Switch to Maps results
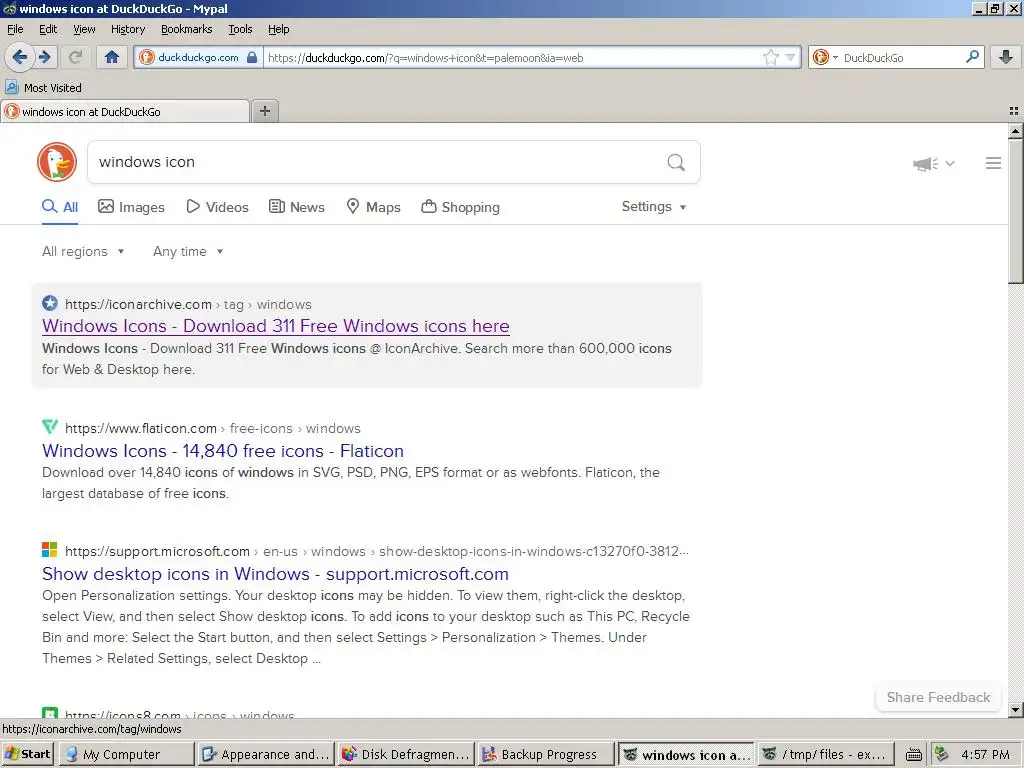Screen dimensions: 1024x768 (x=373, y=207)
